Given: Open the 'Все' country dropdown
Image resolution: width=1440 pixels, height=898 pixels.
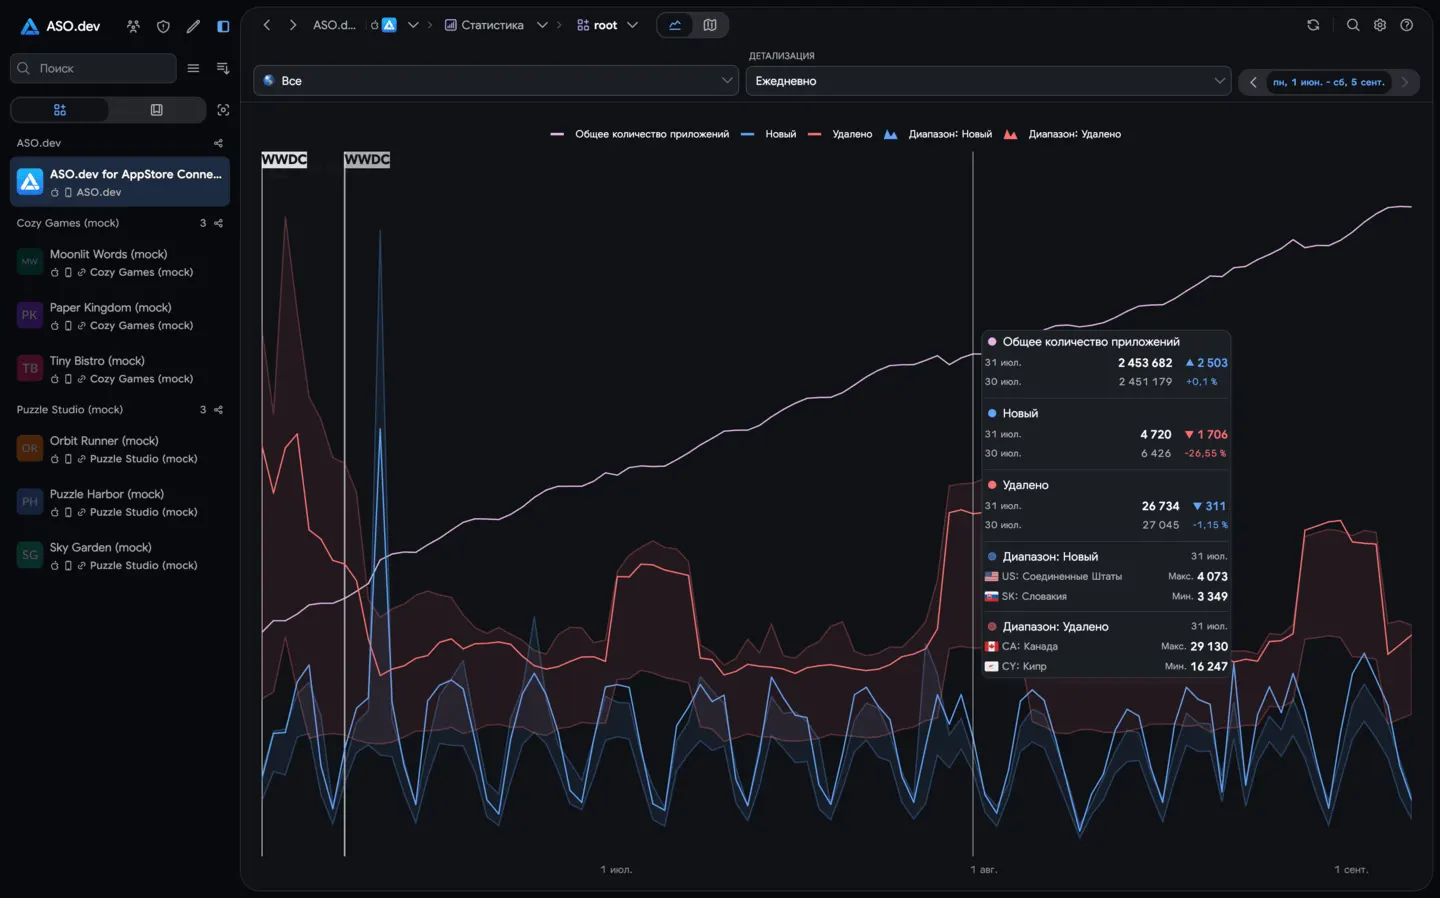Looking at the screenshot, I should [x=496, y=81].
